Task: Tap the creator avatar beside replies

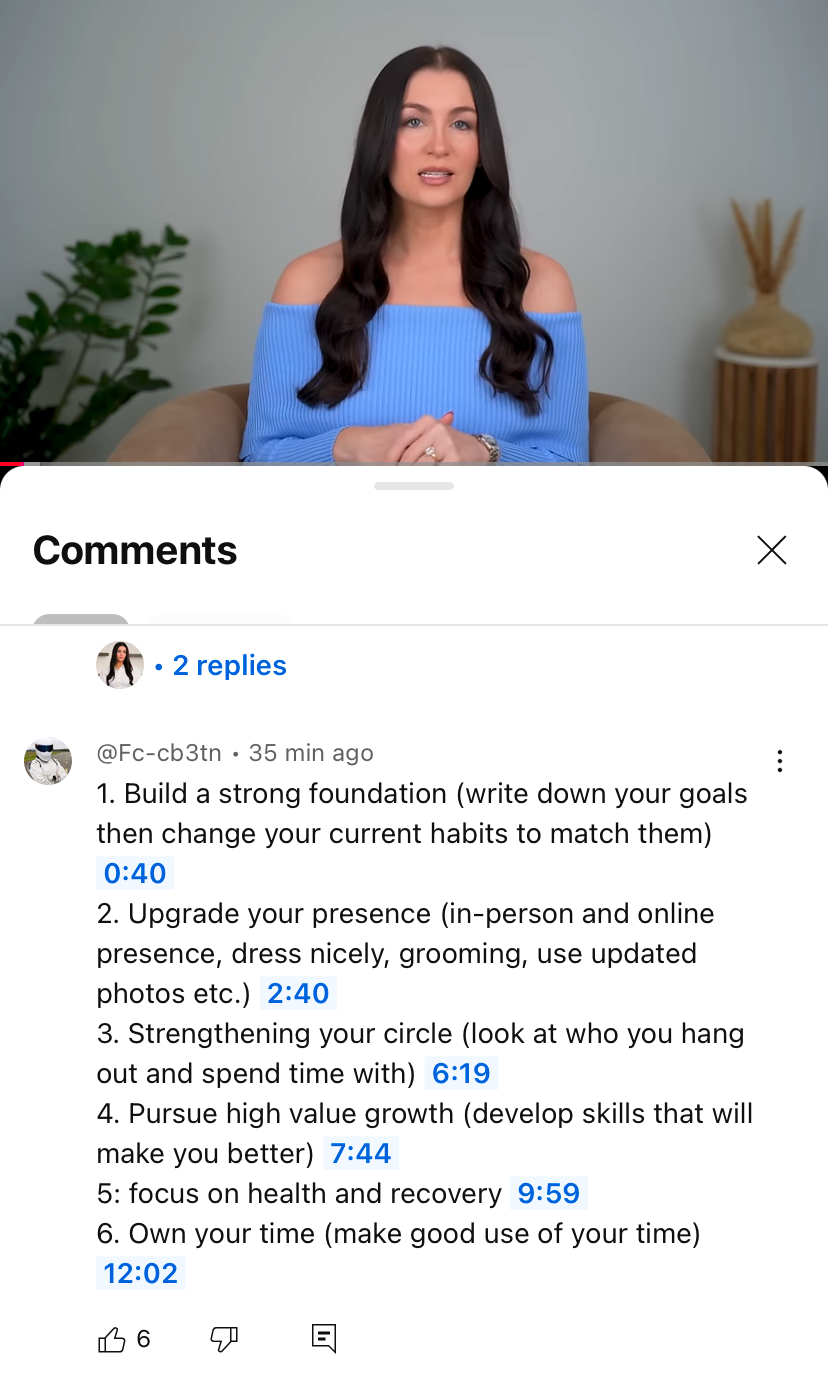Action: pyautogui.click(x=120, y=665)
